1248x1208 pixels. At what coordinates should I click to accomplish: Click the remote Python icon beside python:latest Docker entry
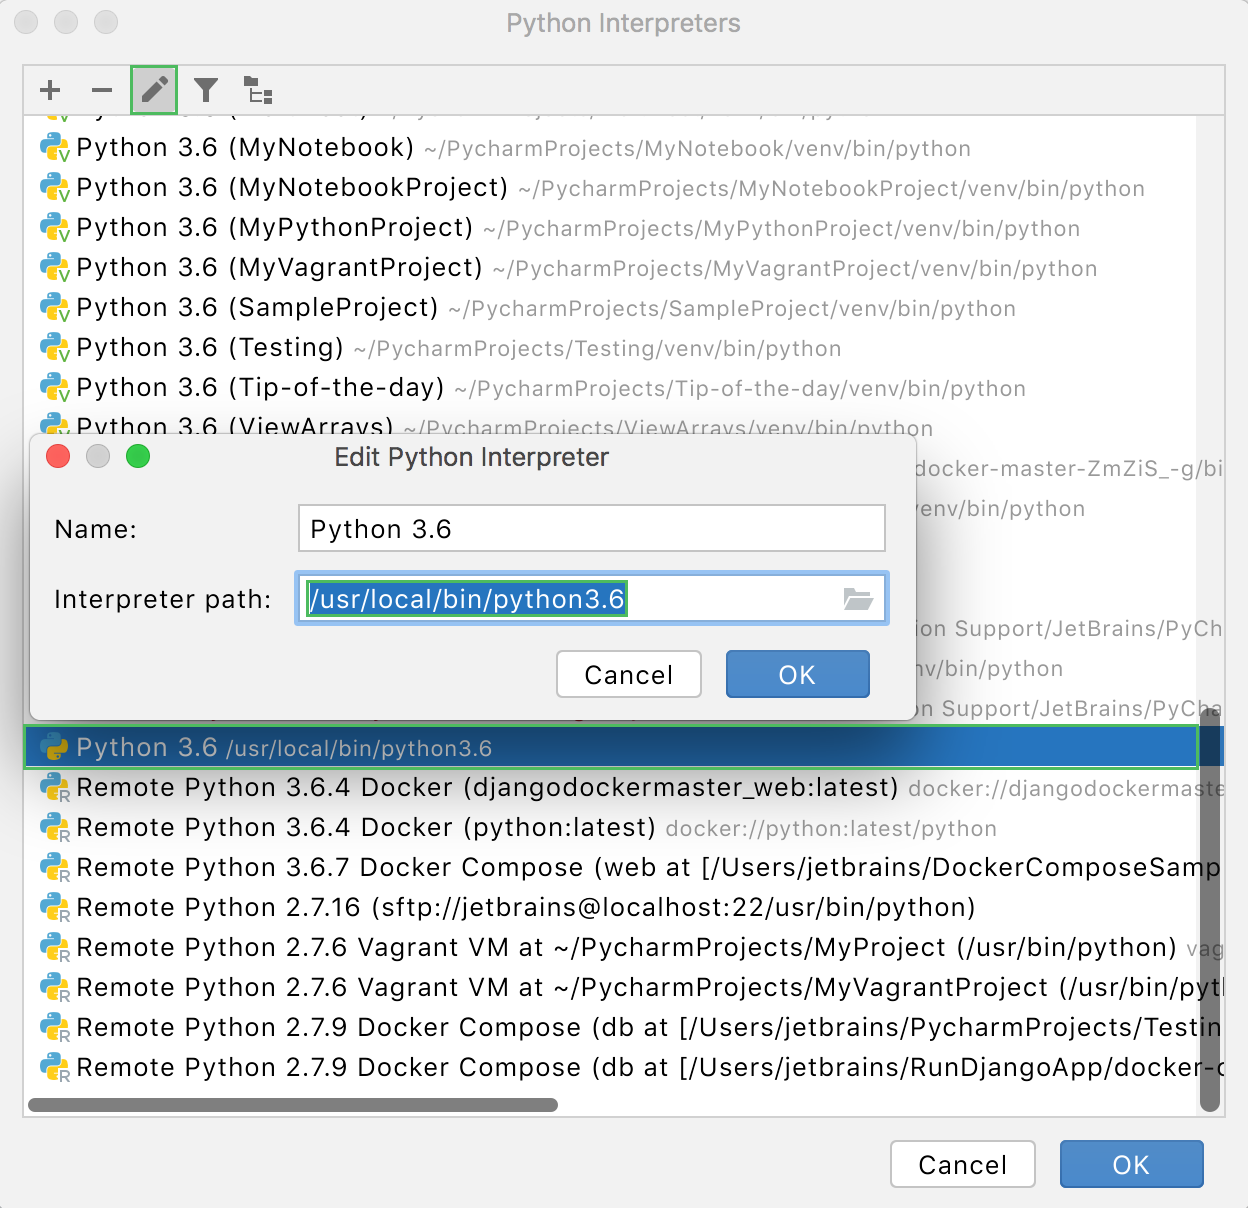point(54,827)
